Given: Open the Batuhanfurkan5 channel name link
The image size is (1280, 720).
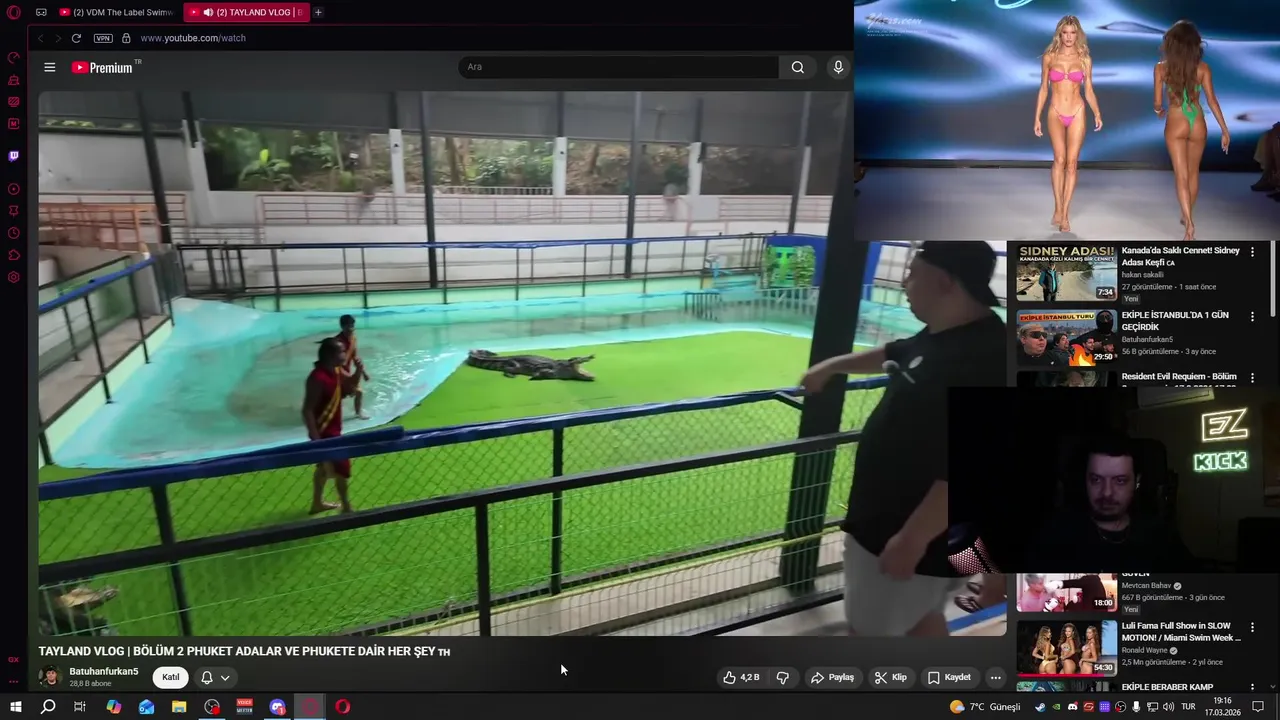Looking at the screenshot, I should (x=104, y=671).
